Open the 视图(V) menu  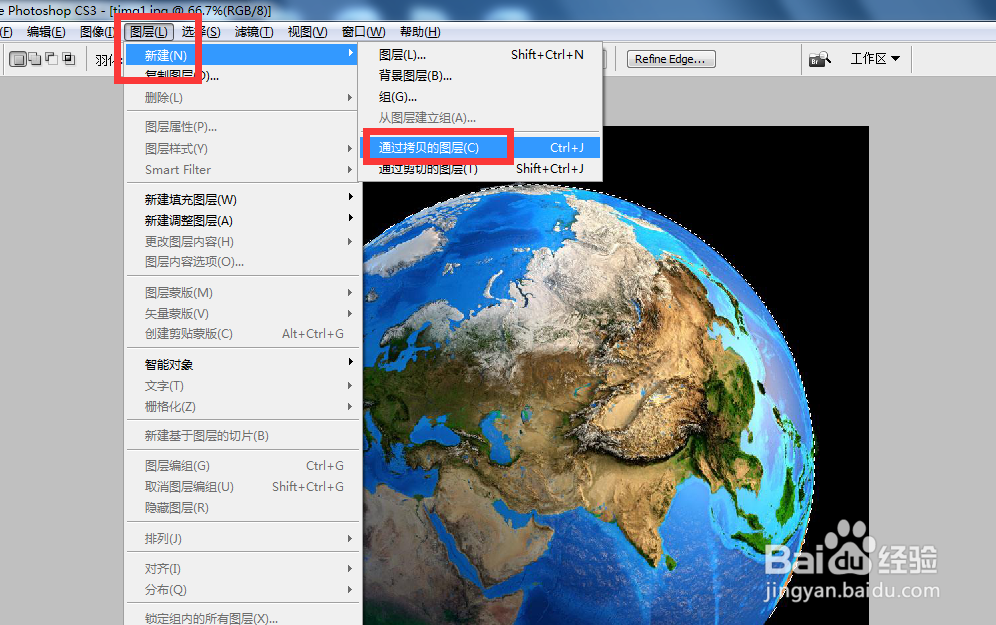point(307,32)
